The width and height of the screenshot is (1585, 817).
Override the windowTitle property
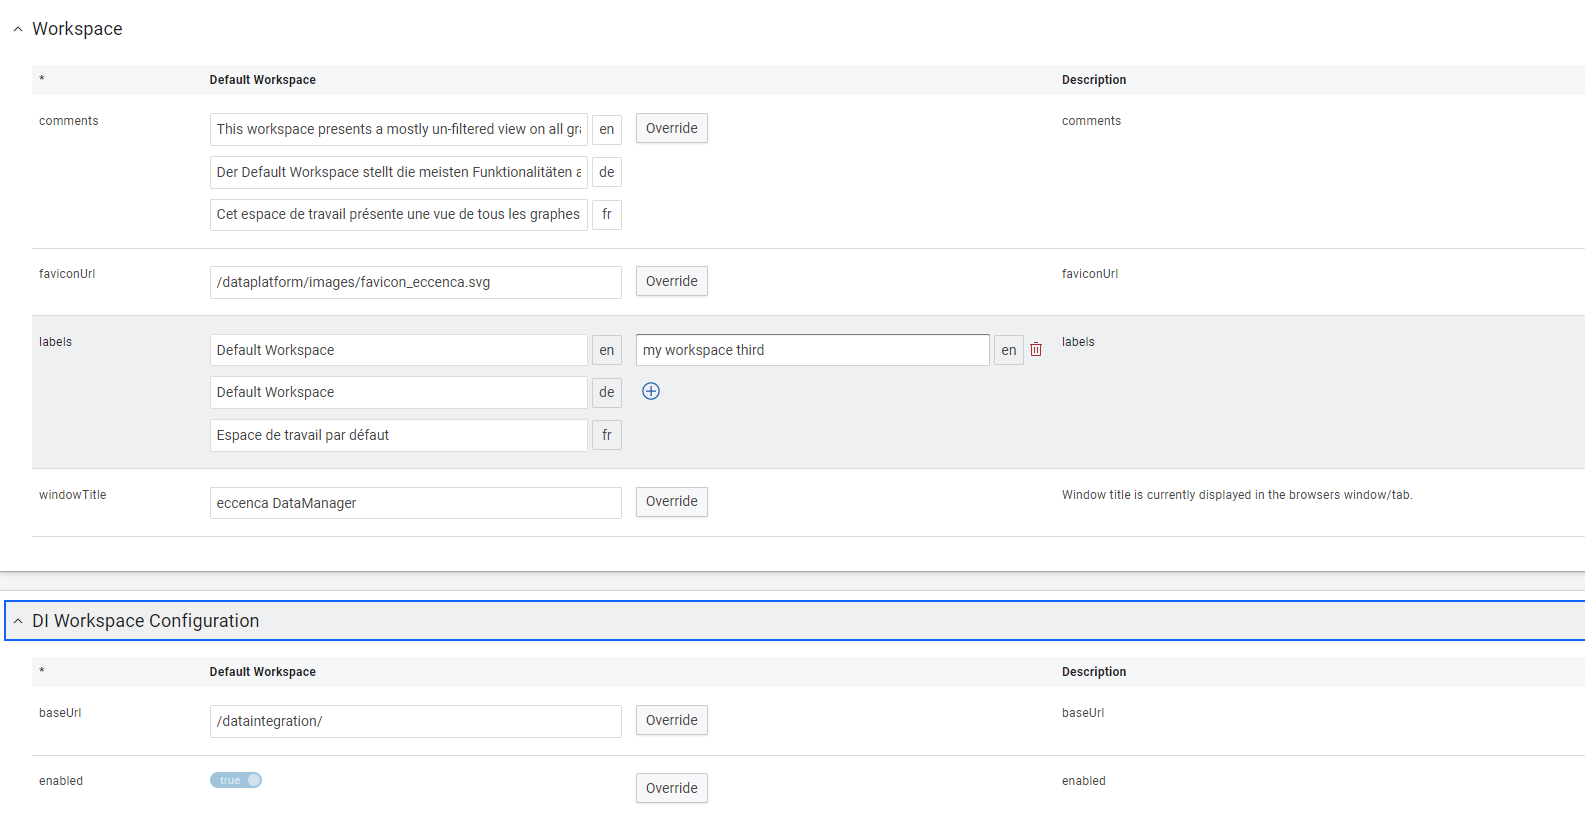(x=672, y=501)
